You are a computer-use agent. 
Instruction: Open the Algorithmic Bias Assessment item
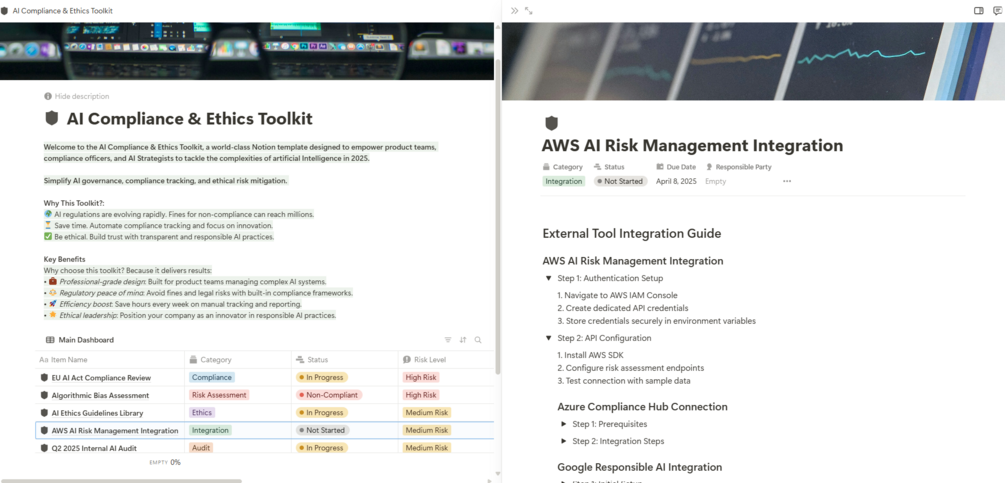(100, 395)
